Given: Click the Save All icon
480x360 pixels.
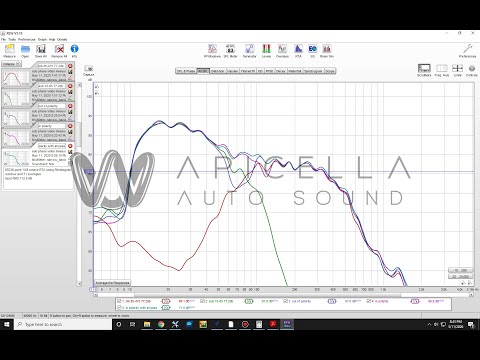Looking at the screenshot, I should (41, 51).
